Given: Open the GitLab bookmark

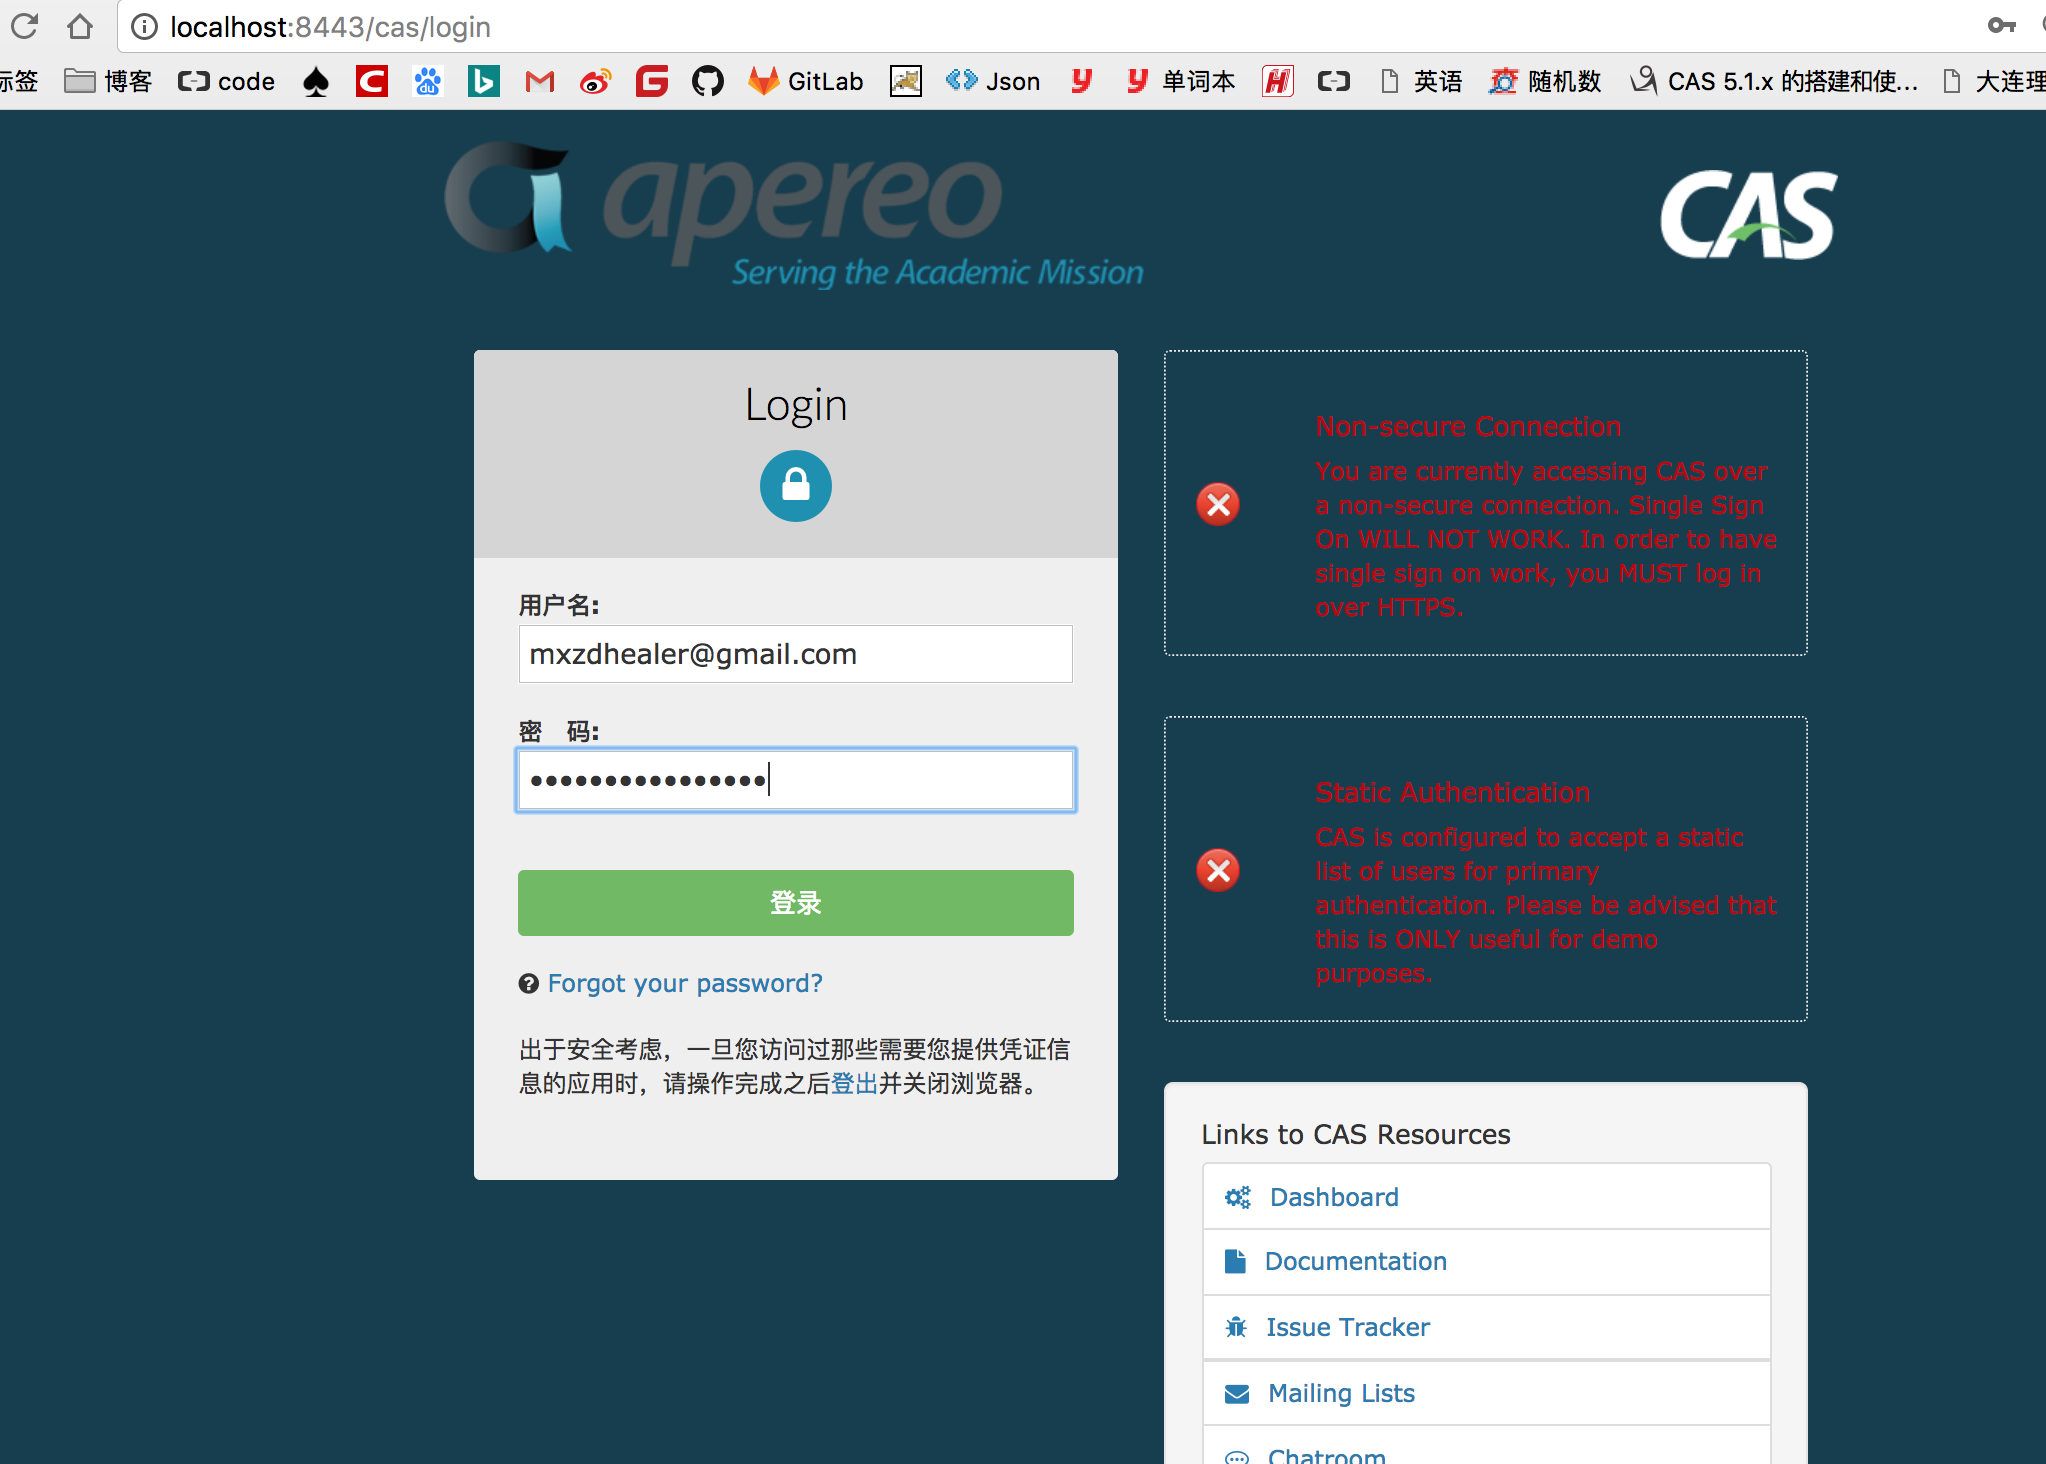Looking at the screenshot, I should coord(806,81).
